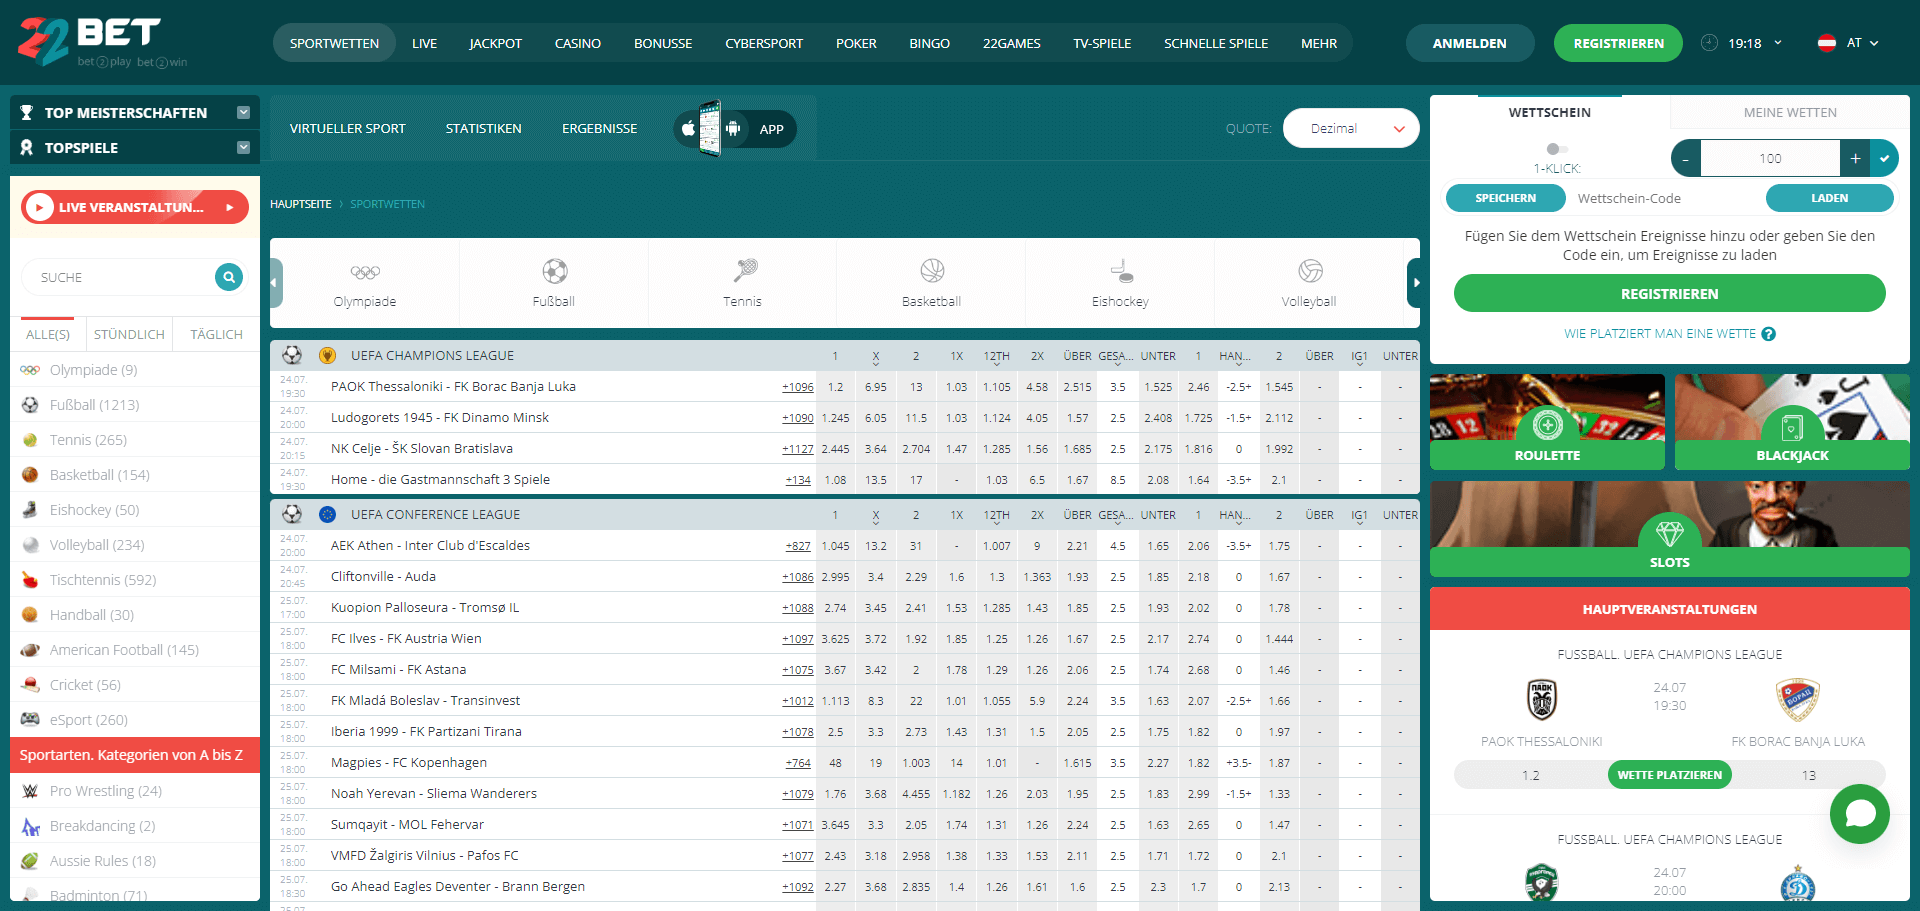
Task: Confirm the 1-click stake checkmark
Action: [1884, 158]
